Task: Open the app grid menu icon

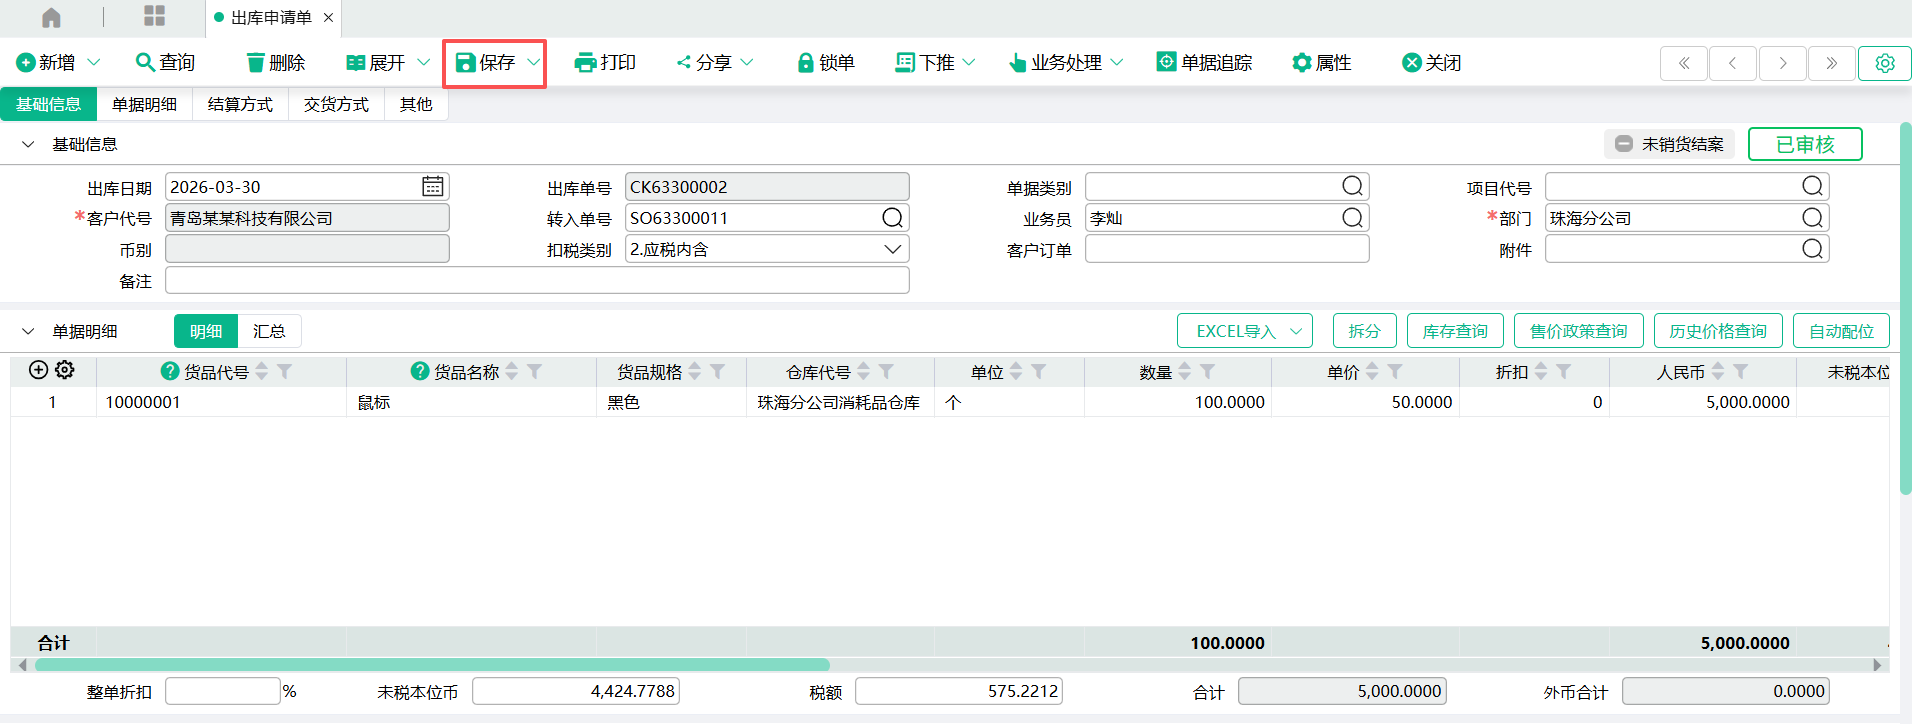Action: (154, 16)
